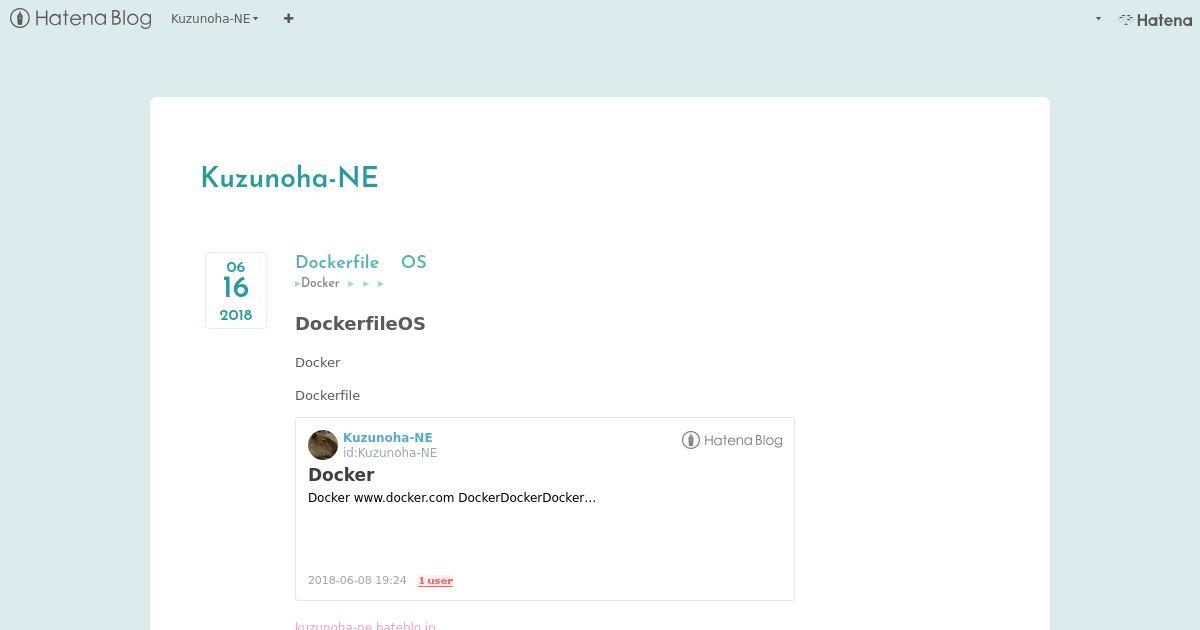1200x630 pixels.
Task: Click the Hatena Blog logo in top bar
Action: (81, 18)
